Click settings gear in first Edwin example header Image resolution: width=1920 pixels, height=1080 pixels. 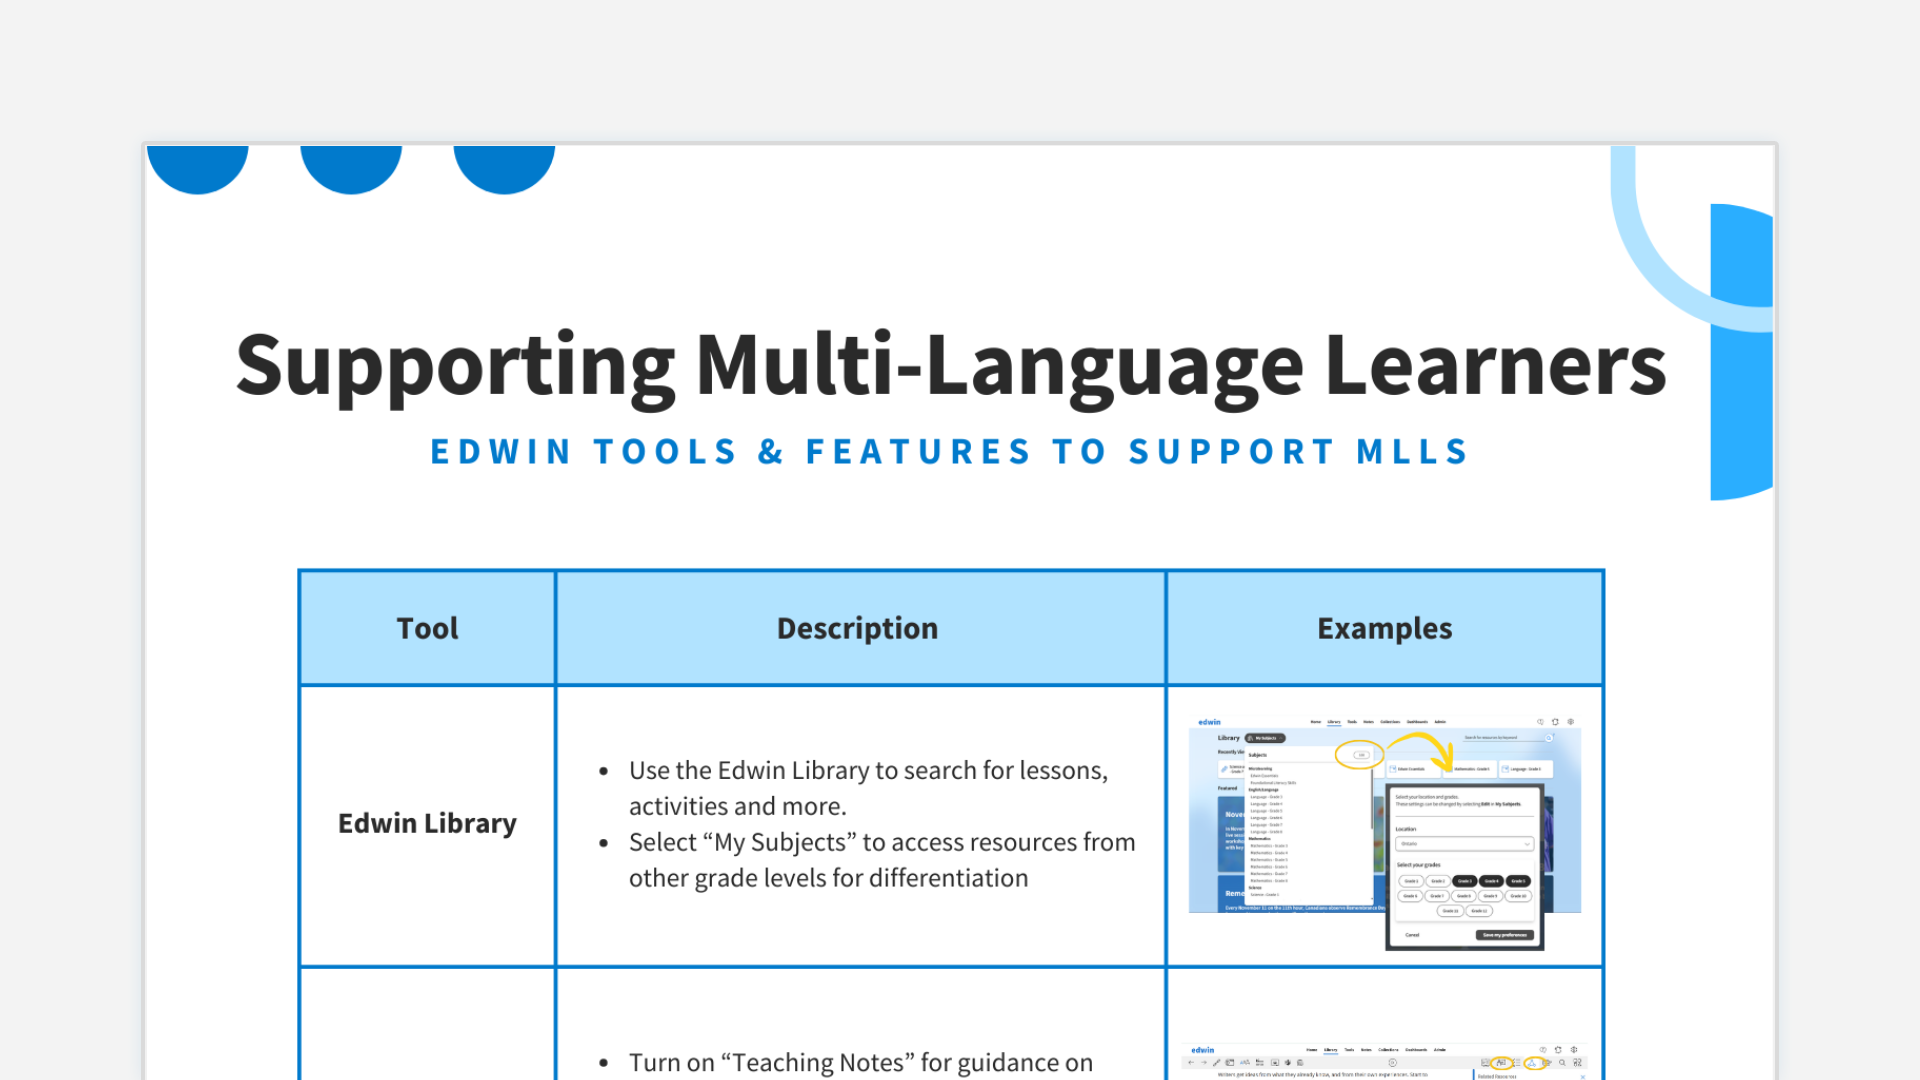[x=1571, y=721]
